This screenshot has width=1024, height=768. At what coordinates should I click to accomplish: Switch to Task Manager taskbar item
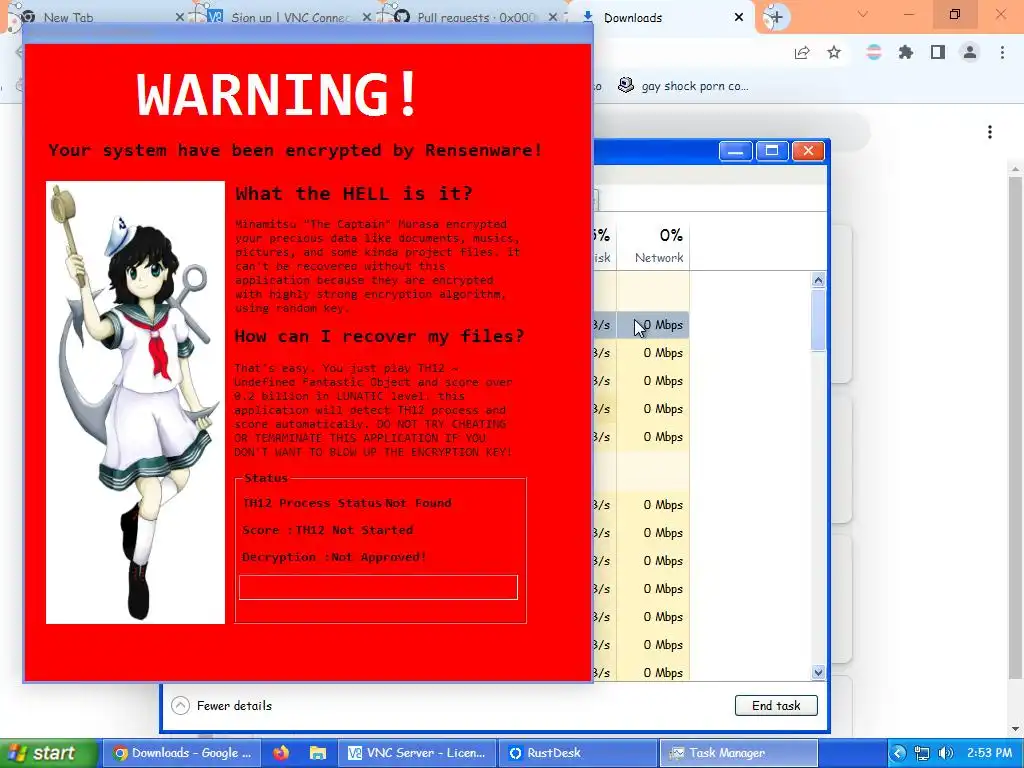pos(739,753)
